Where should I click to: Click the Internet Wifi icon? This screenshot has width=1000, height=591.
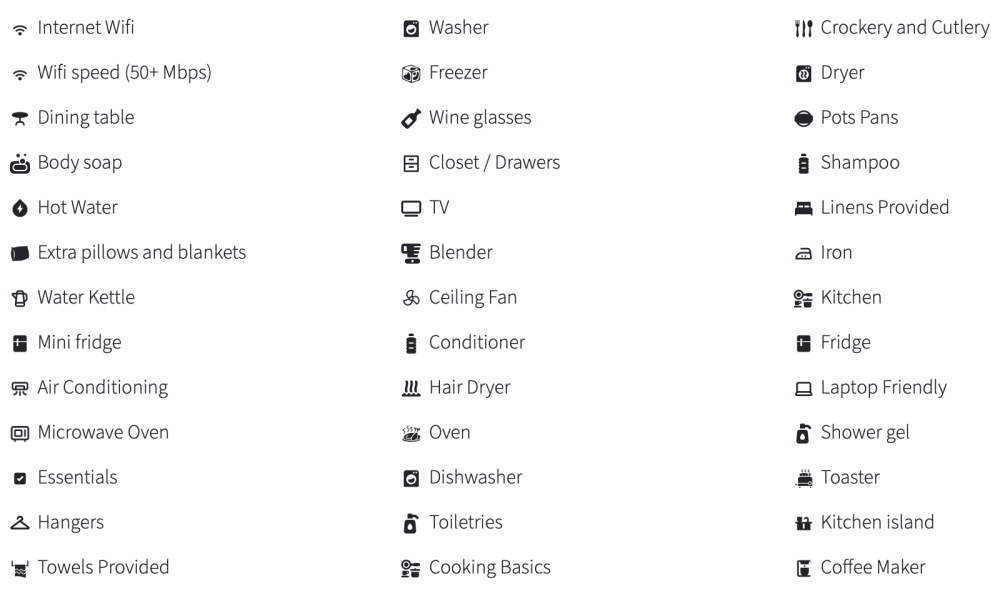click(x=20, y=27)
